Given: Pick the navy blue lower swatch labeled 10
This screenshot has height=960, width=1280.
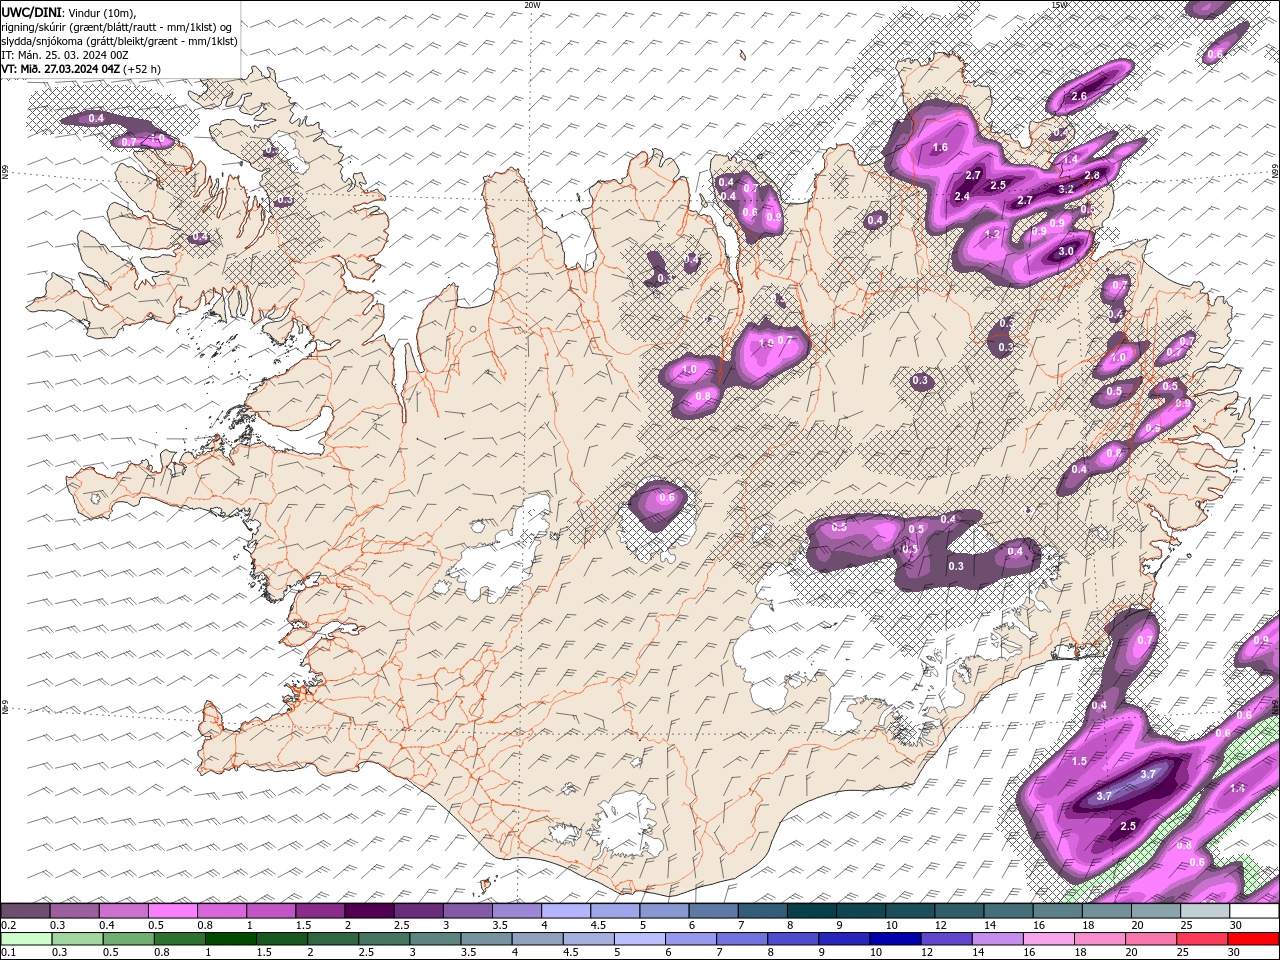Looking at the screenshot, I should click(895, 939).
